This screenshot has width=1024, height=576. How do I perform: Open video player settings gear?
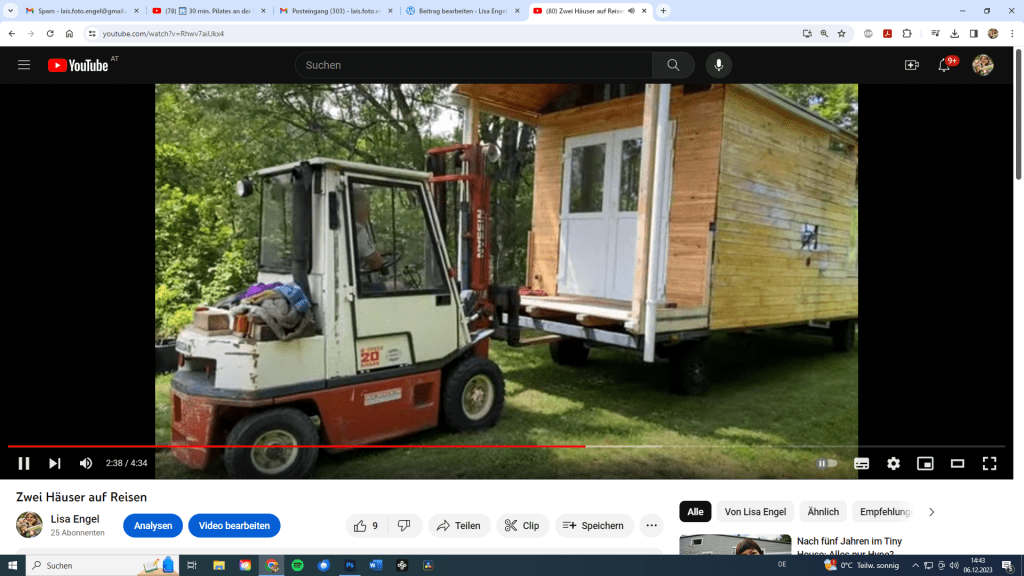tap(893, 463)
